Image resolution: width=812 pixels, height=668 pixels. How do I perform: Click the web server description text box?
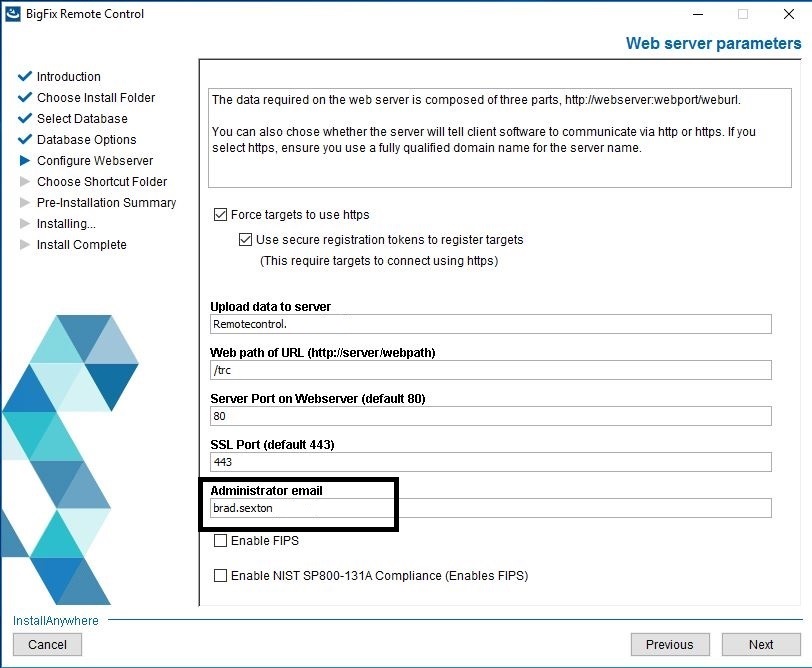point(500,138)
